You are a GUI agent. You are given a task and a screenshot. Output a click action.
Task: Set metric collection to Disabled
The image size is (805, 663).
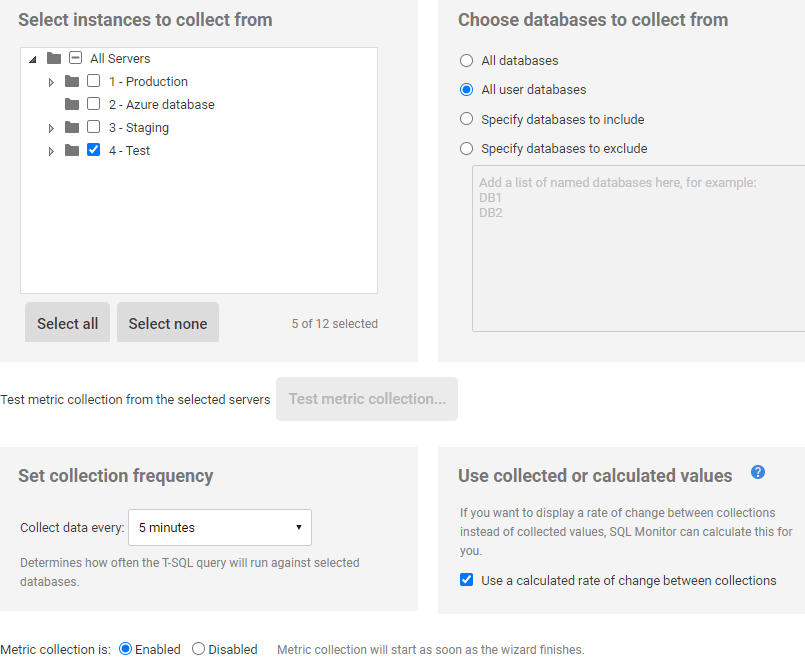click(x=197, y=649)
